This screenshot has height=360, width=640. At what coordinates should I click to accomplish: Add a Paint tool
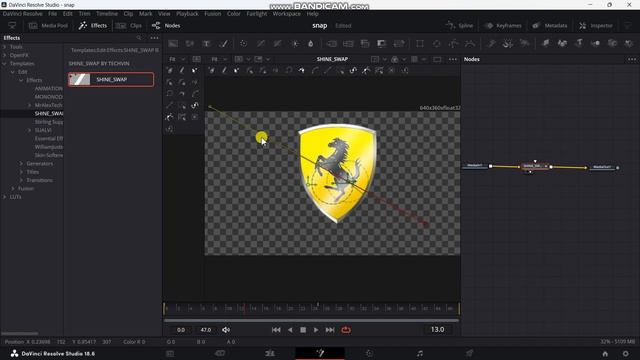223,43
